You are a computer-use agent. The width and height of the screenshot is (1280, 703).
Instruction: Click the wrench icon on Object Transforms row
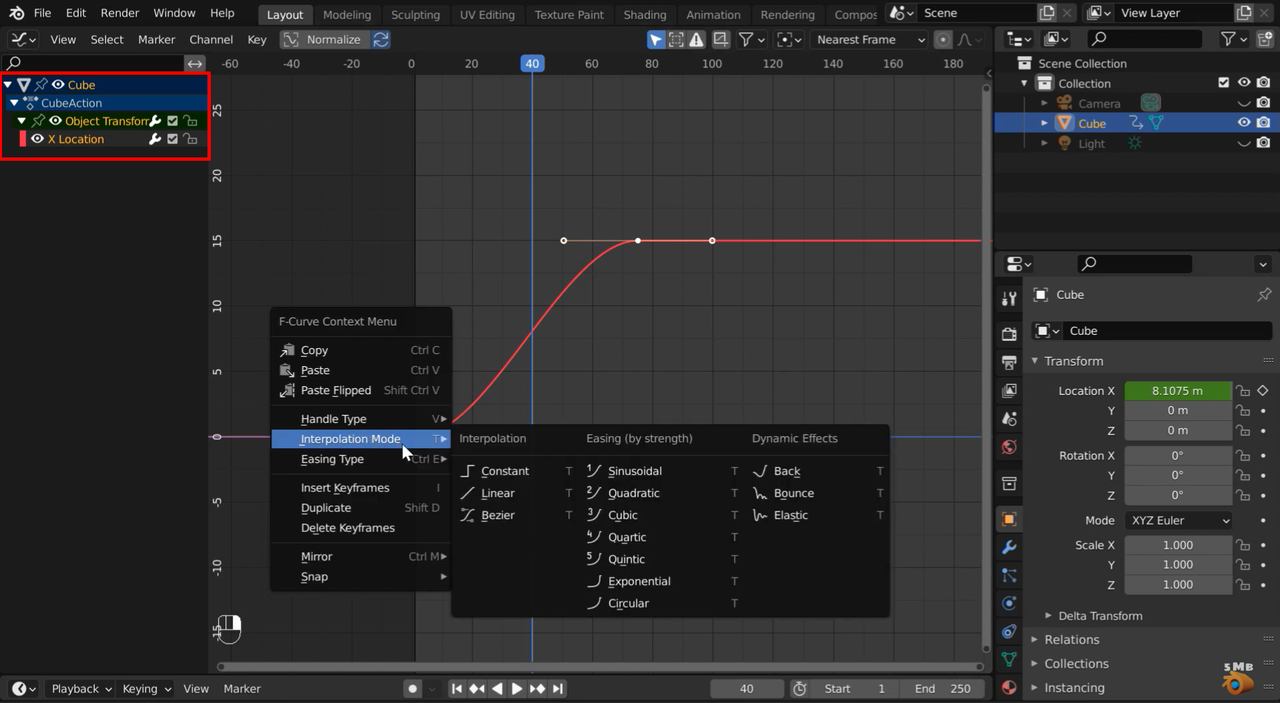coord(155,121)
